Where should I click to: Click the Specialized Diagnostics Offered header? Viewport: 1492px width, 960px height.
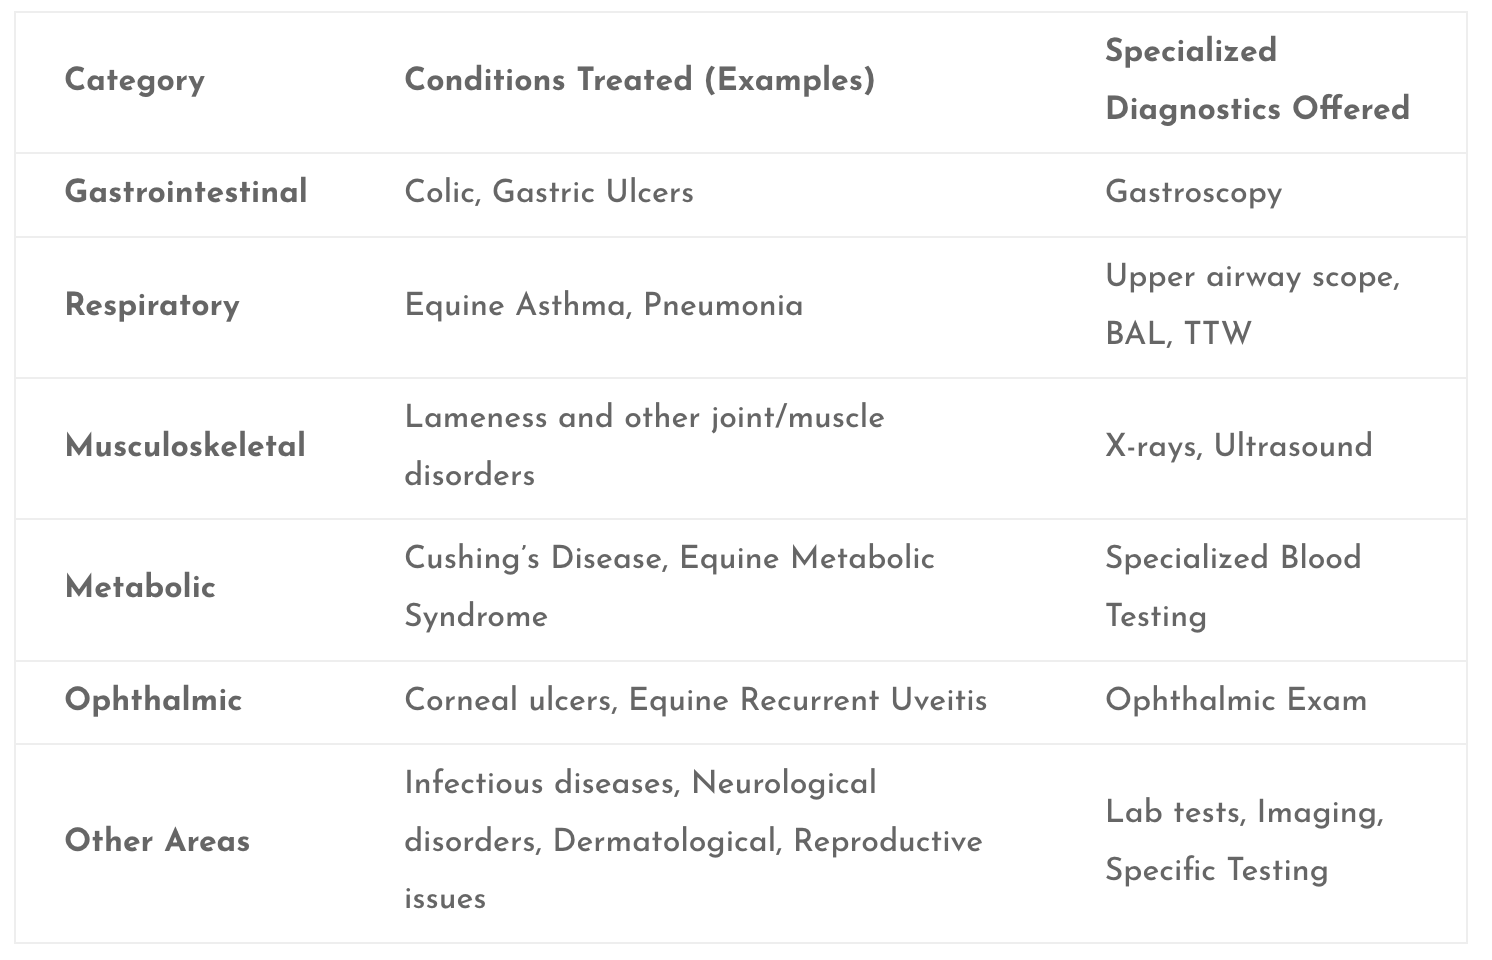1257,80
